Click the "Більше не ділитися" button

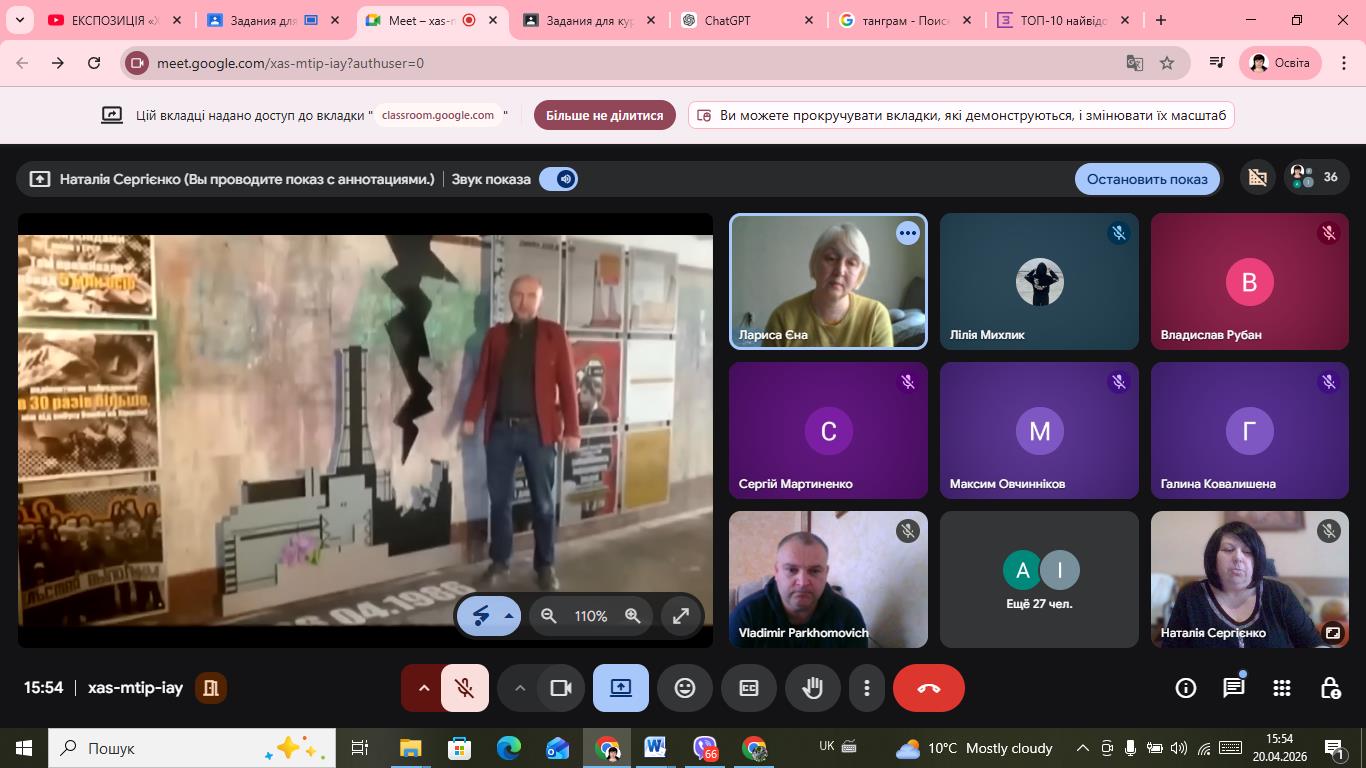coord(604,115)
